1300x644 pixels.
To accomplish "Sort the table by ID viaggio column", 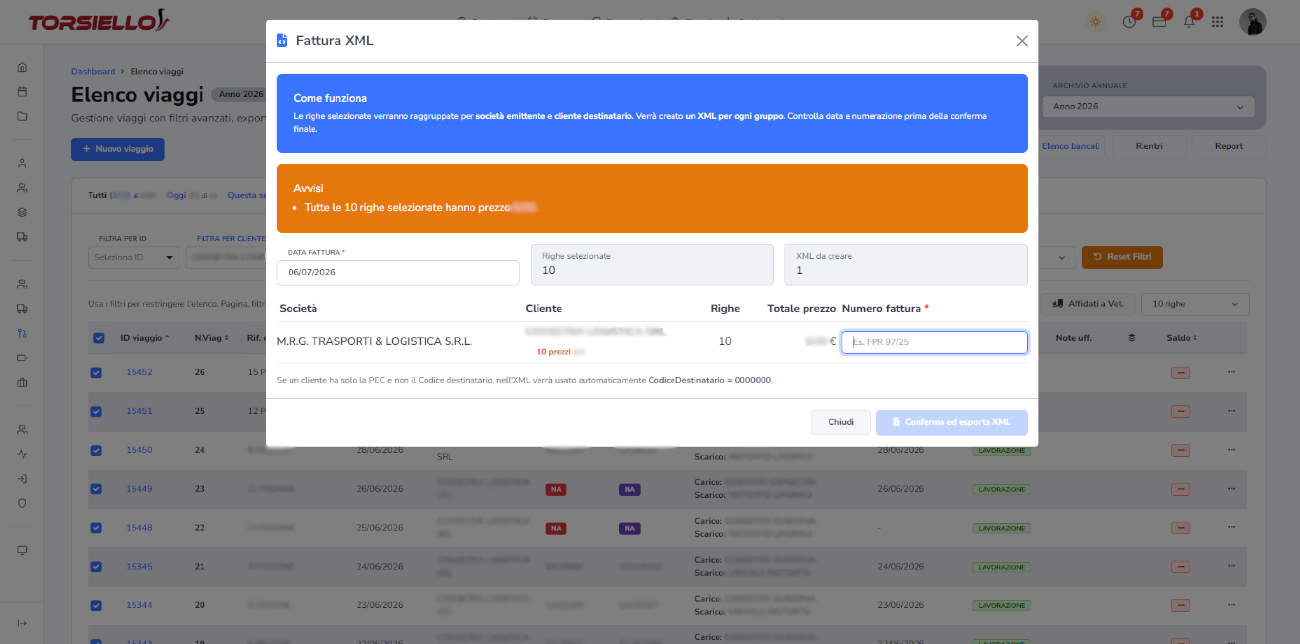I will (x=145, y=338).
